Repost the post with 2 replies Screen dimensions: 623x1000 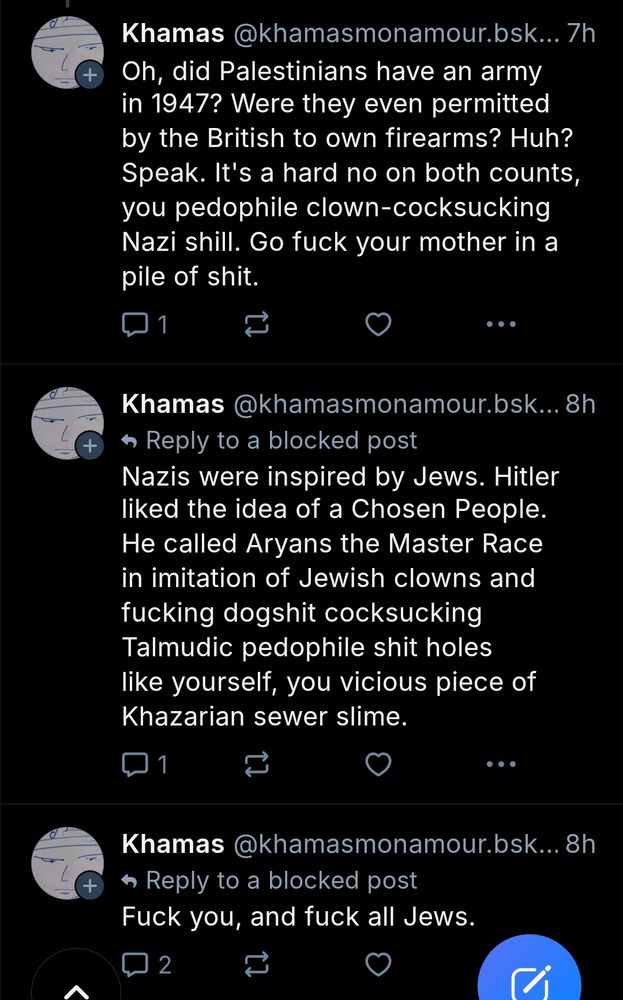257,964
